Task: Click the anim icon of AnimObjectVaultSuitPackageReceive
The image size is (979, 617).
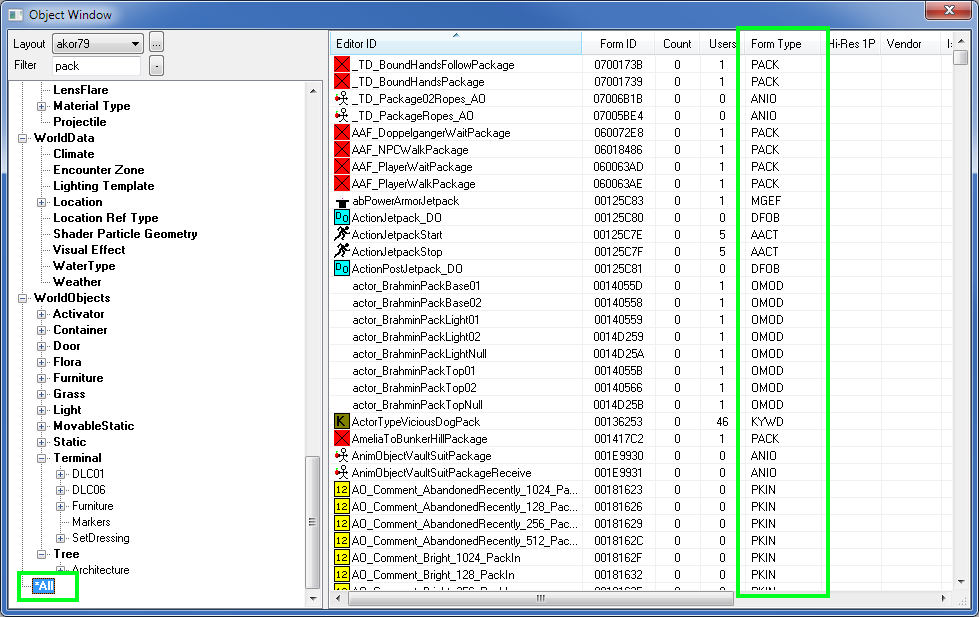Action: (342, 473)
